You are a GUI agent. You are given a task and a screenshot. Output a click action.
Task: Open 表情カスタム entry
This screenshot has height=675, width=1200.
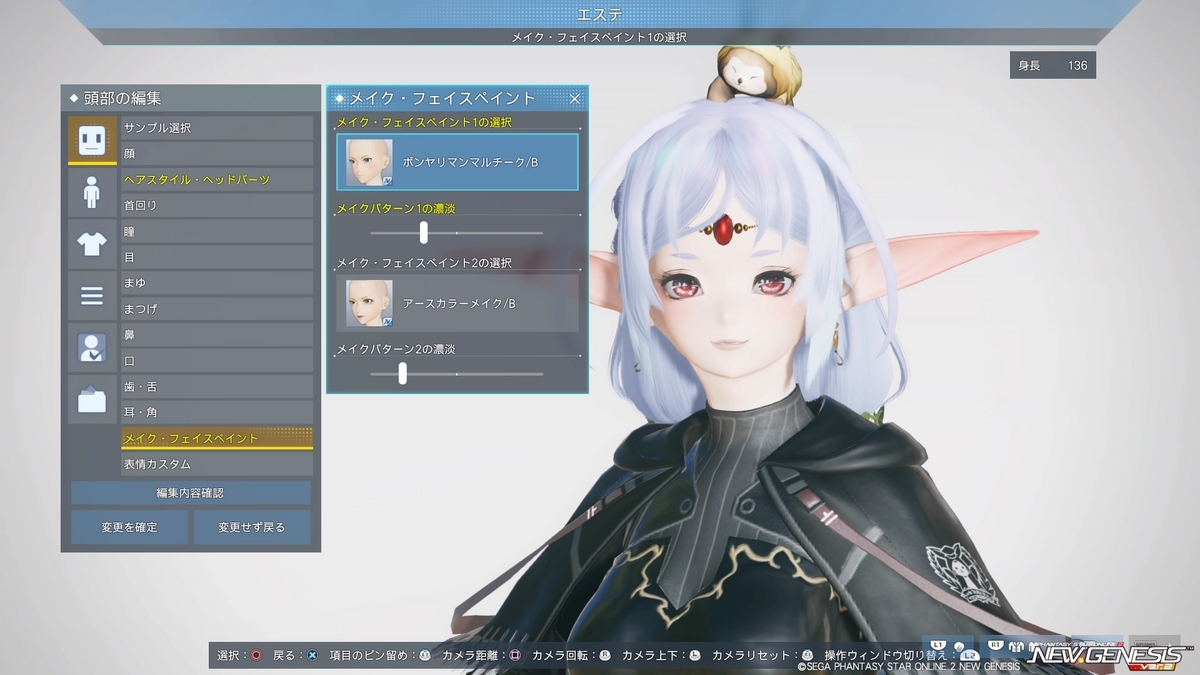coord(217,464)
